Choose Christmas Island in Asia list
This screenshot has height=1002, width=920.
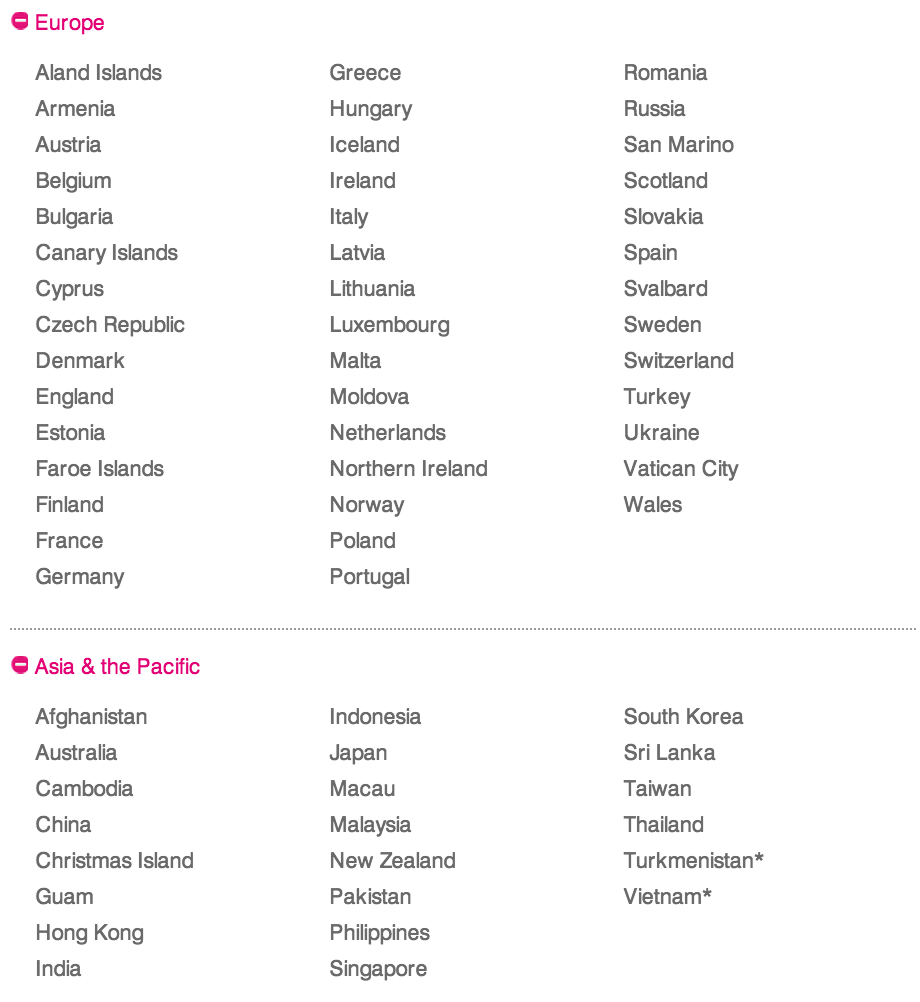tap(115, 861)
